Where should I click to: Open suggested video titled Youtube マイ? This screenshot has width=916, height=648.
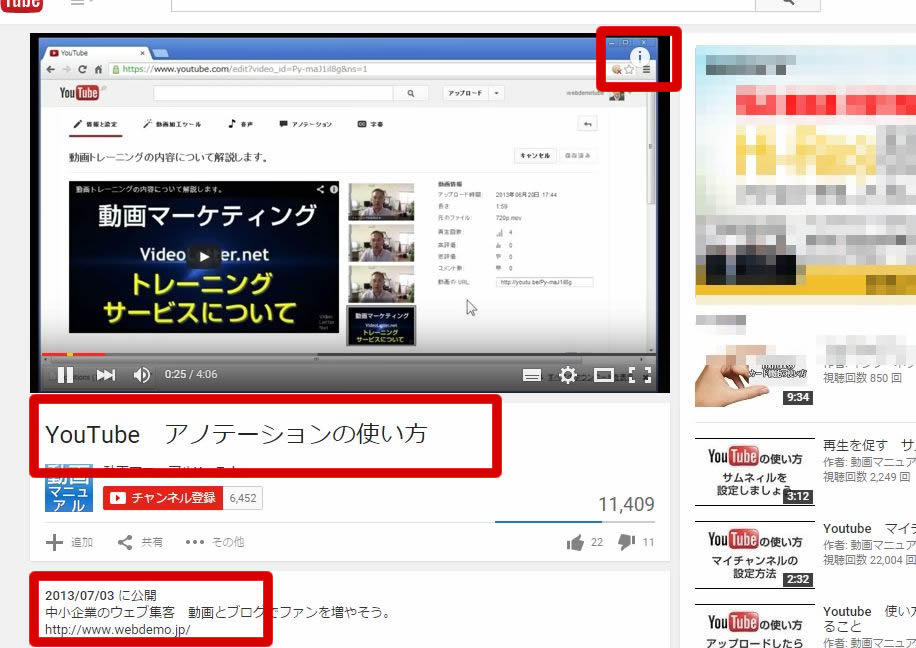tap(869, 529)
